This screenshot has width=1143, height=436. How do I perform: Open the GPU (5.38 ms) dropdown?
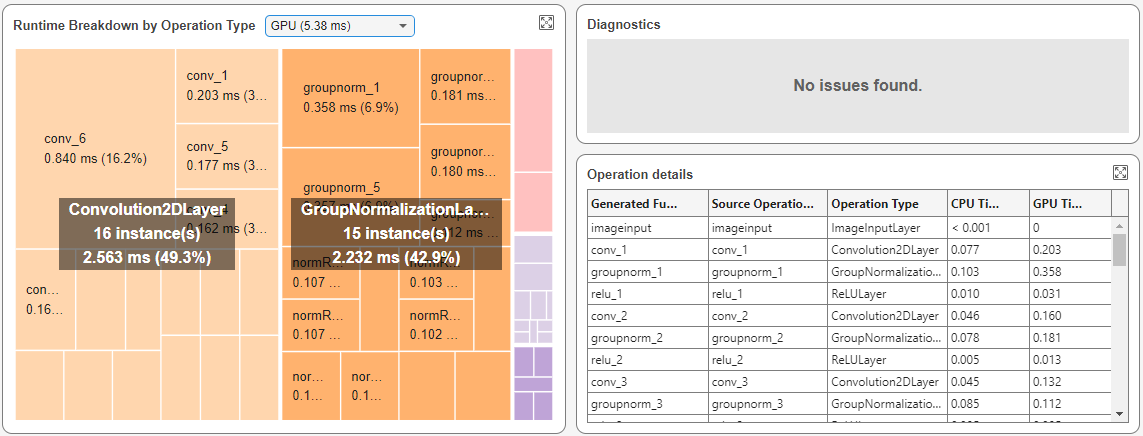tap(340, 25)
